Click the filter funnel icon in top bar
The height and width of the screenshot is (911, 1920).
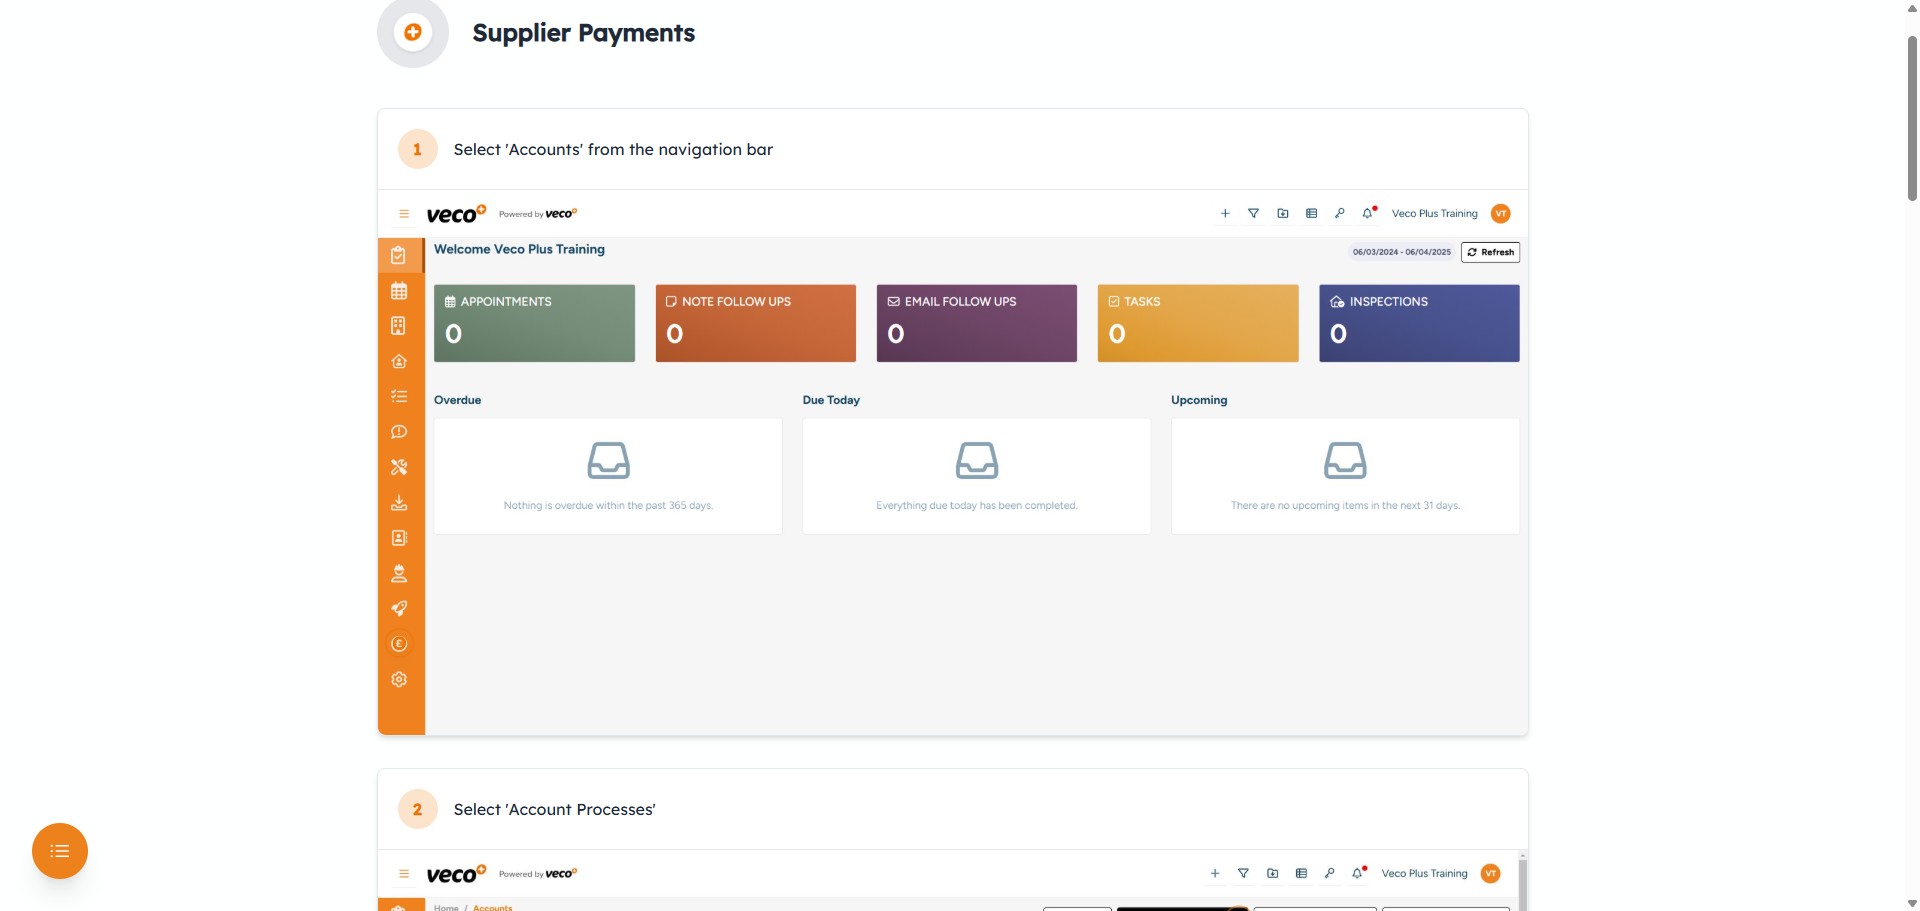1253,213
